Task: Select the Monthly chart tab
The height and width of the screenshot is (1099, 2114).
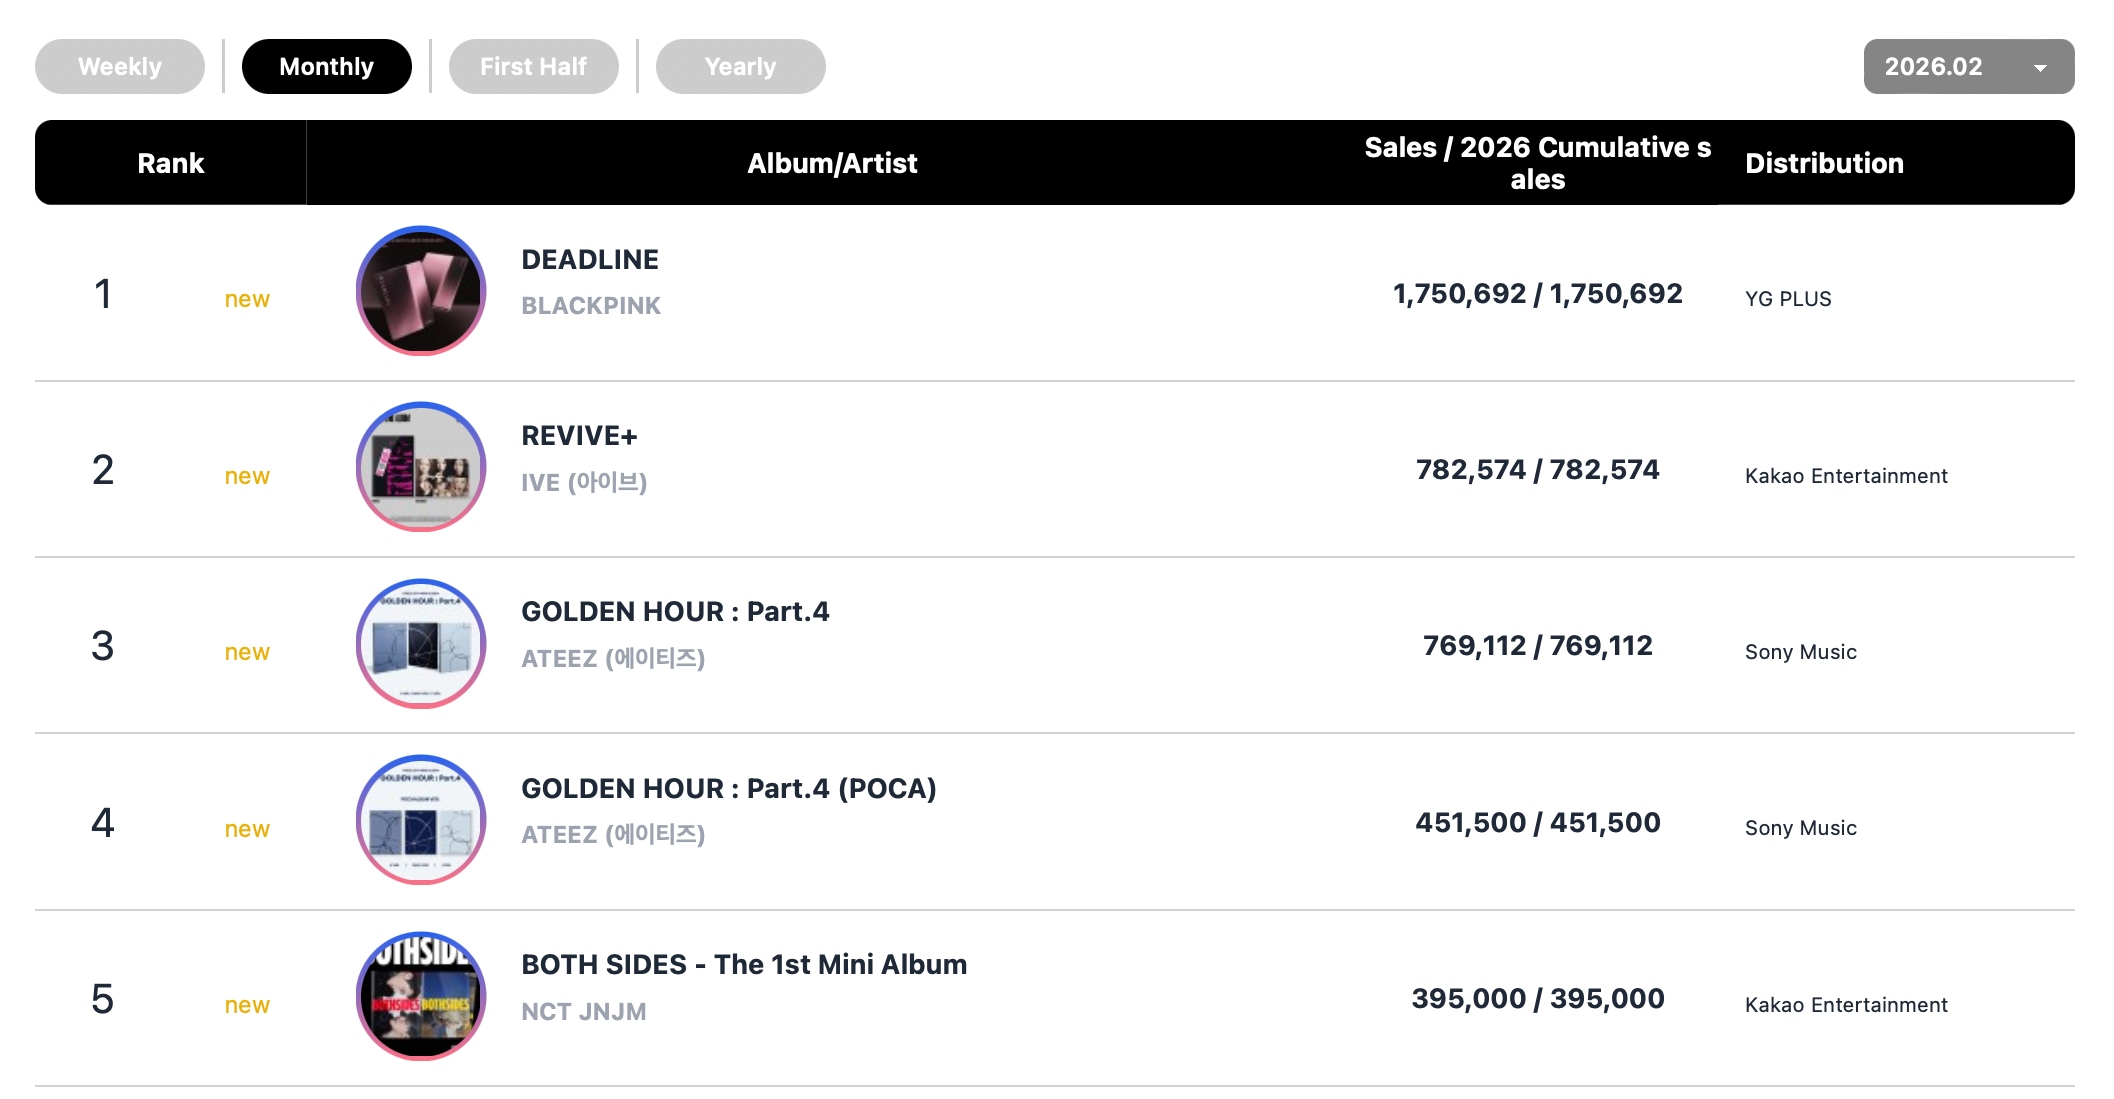Action: click(326, 67)
